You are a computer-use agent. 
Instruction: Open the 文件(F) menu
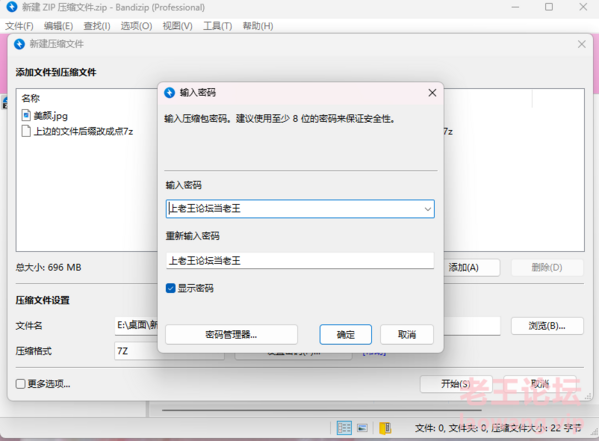tap(19, 26)
